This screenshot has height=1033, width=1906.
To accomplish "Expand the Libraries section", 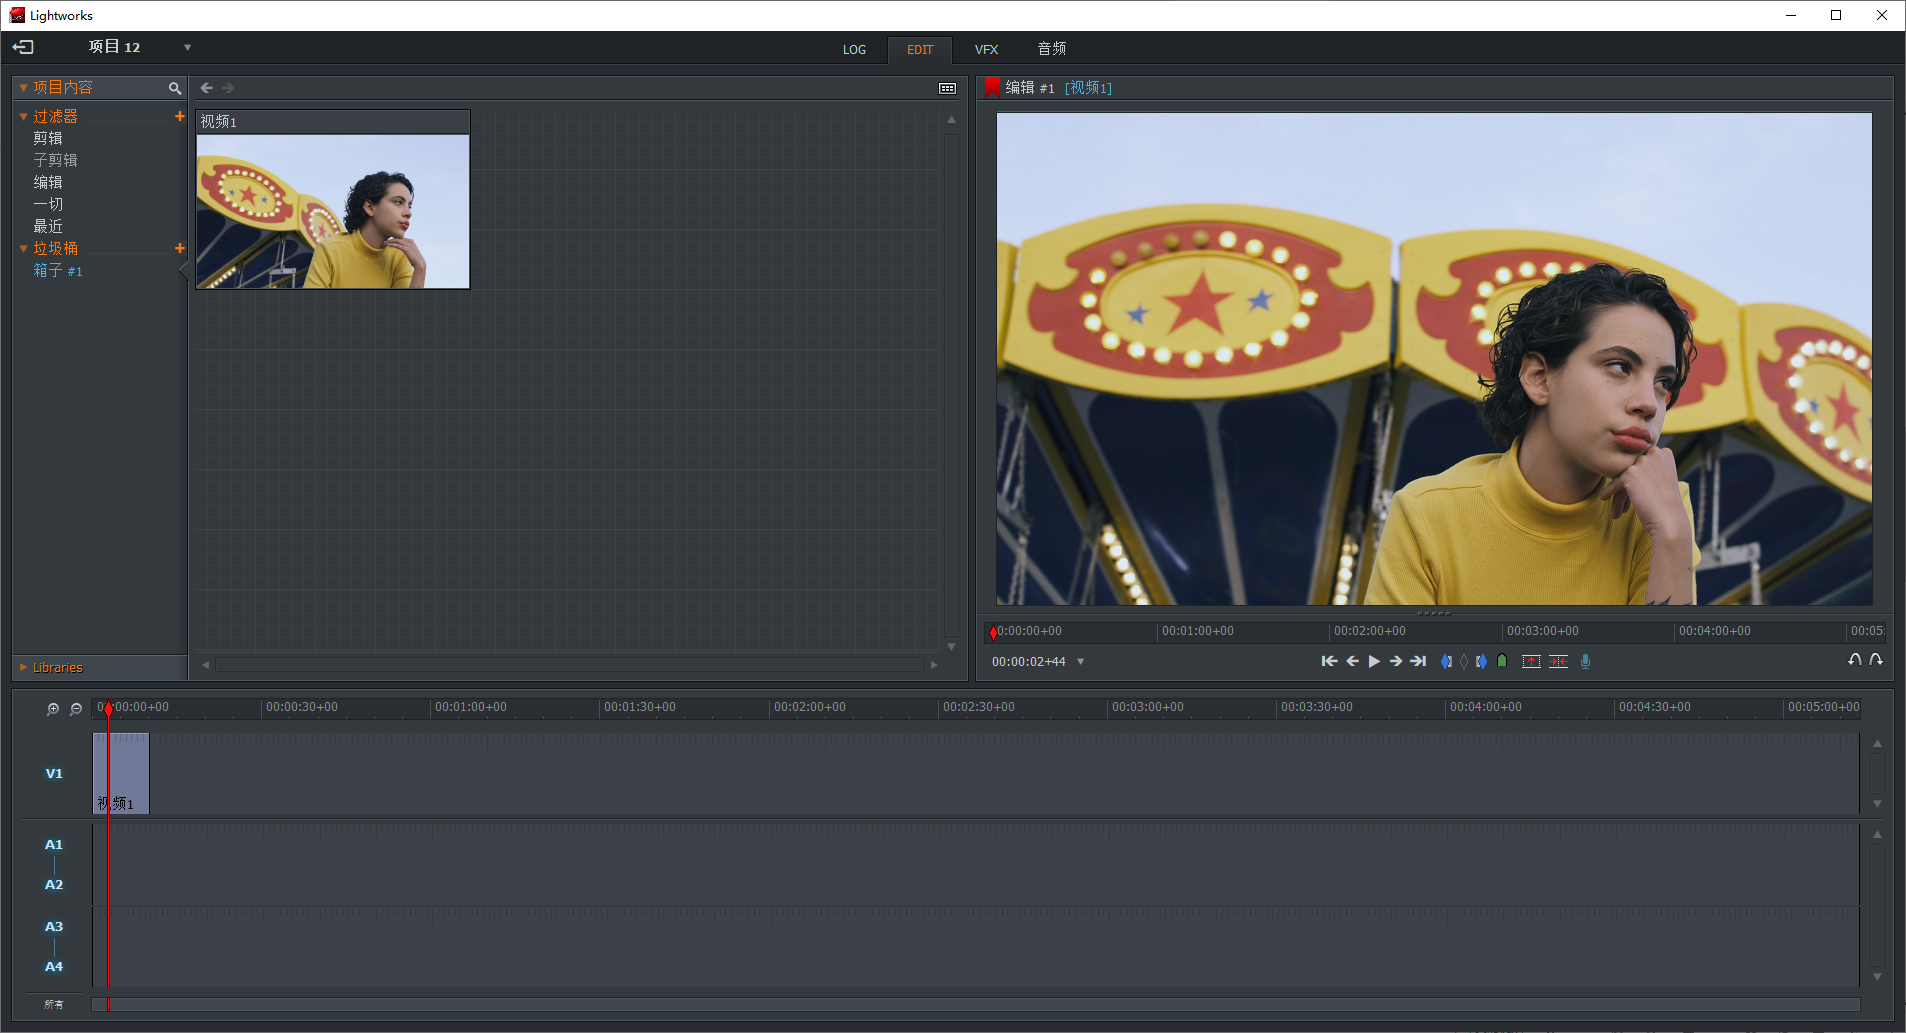I will pyautogui.click(x=23, y=667).
